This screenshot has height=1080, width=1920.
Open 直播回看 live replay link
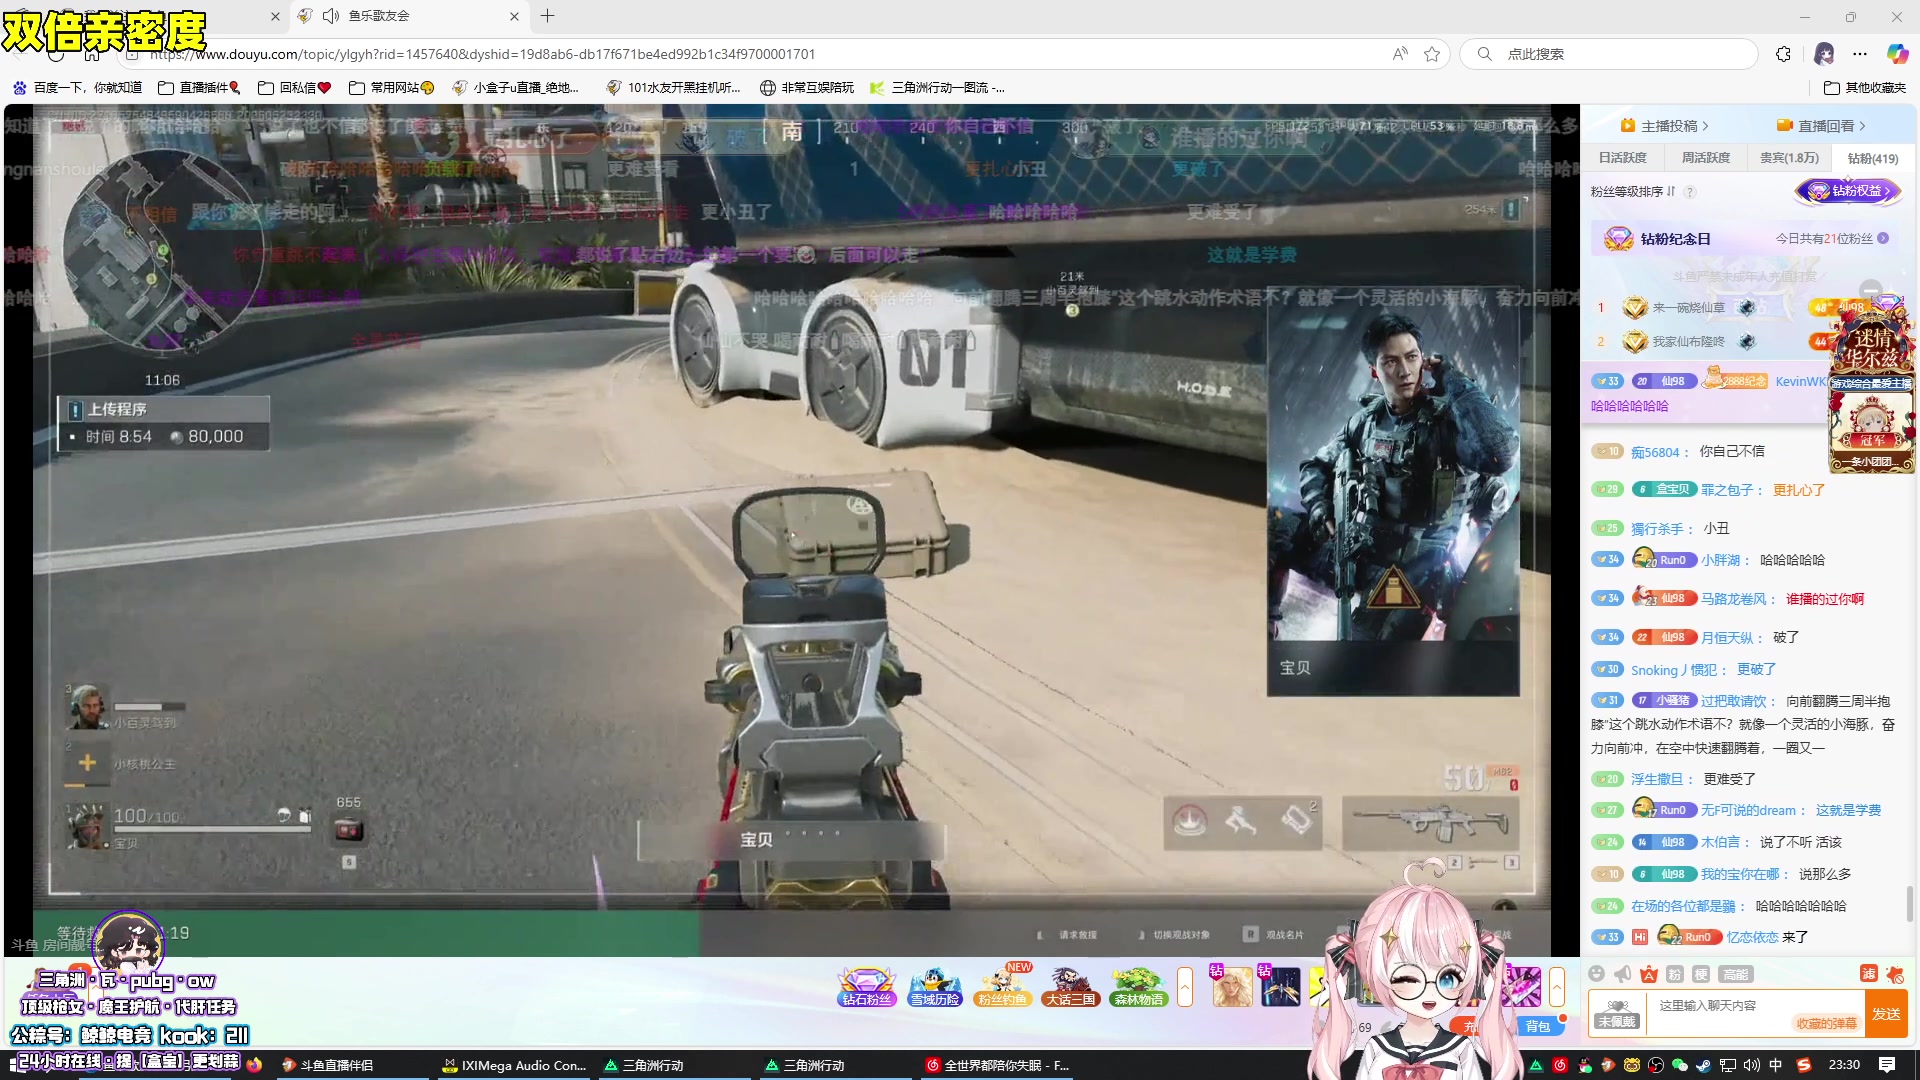(x=1821, y=126)
